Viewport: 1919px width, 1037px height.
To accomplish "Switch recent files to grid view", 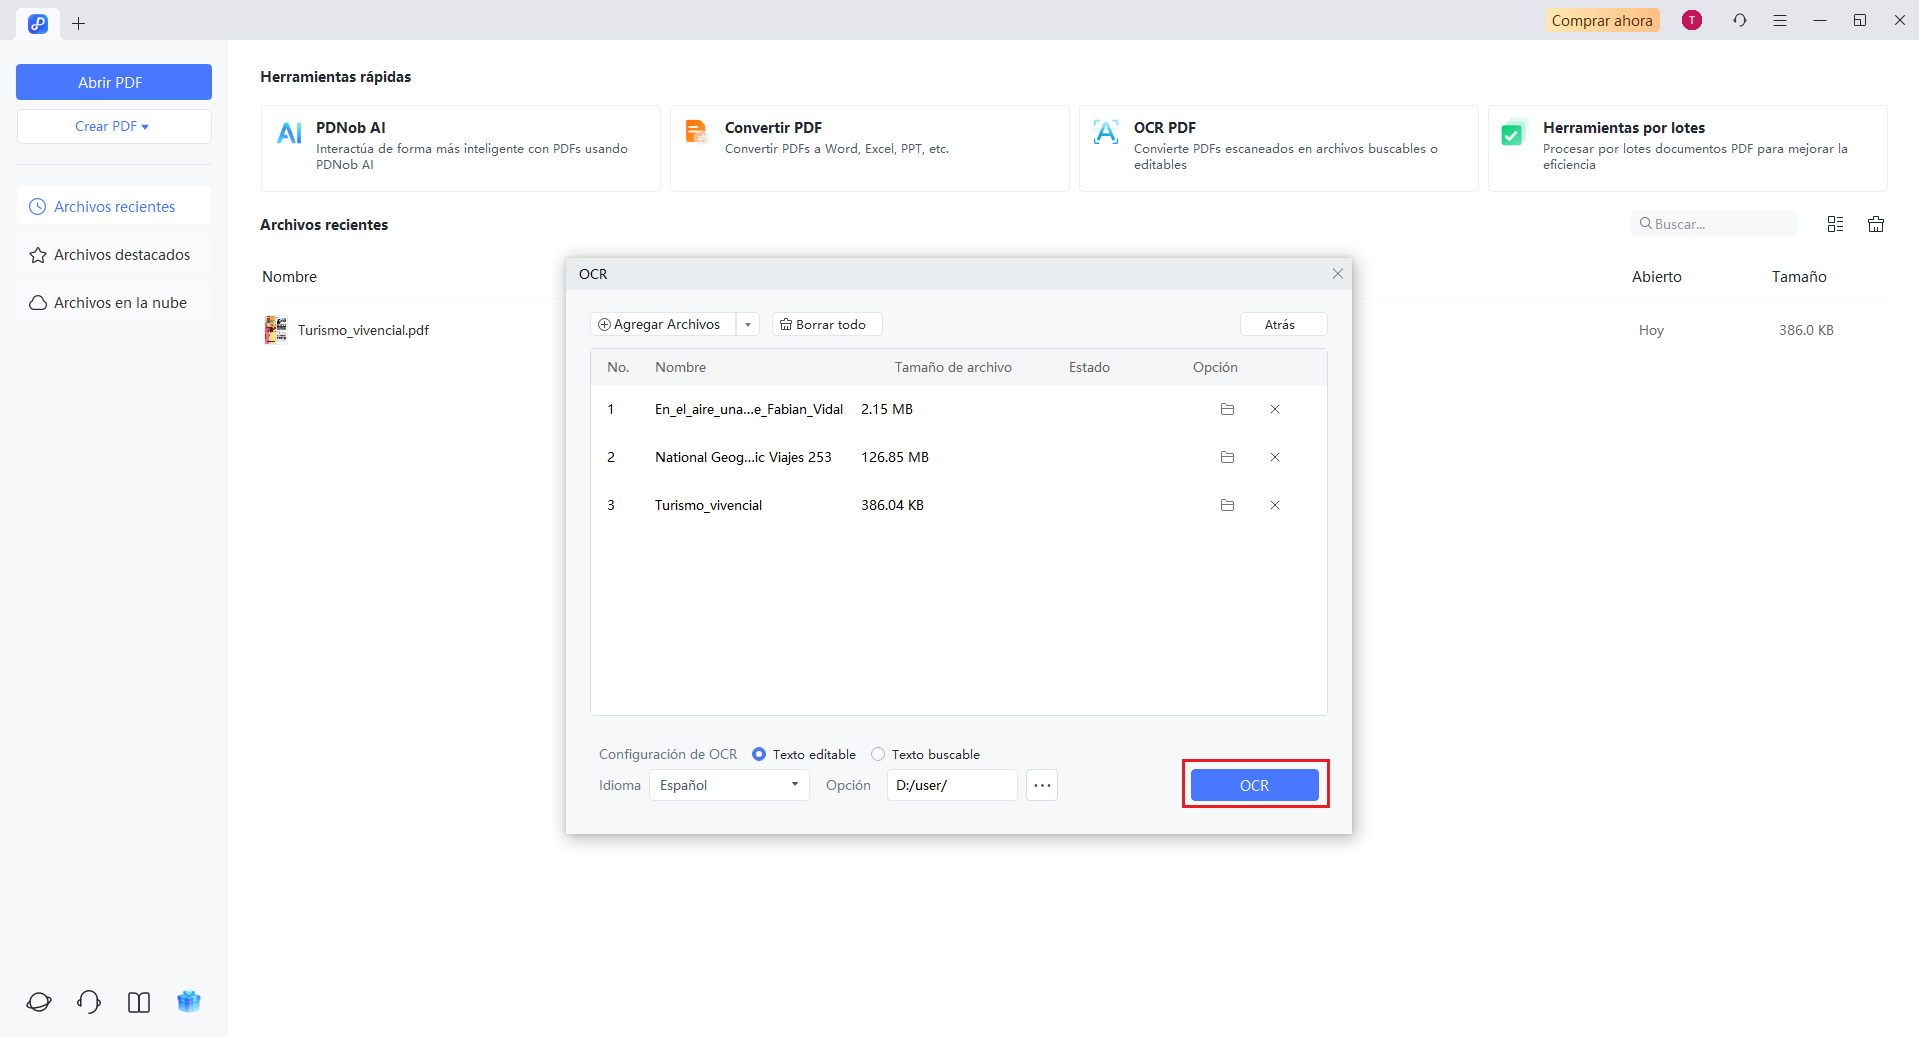I will pyautogui.click(x=1835, y=224).
